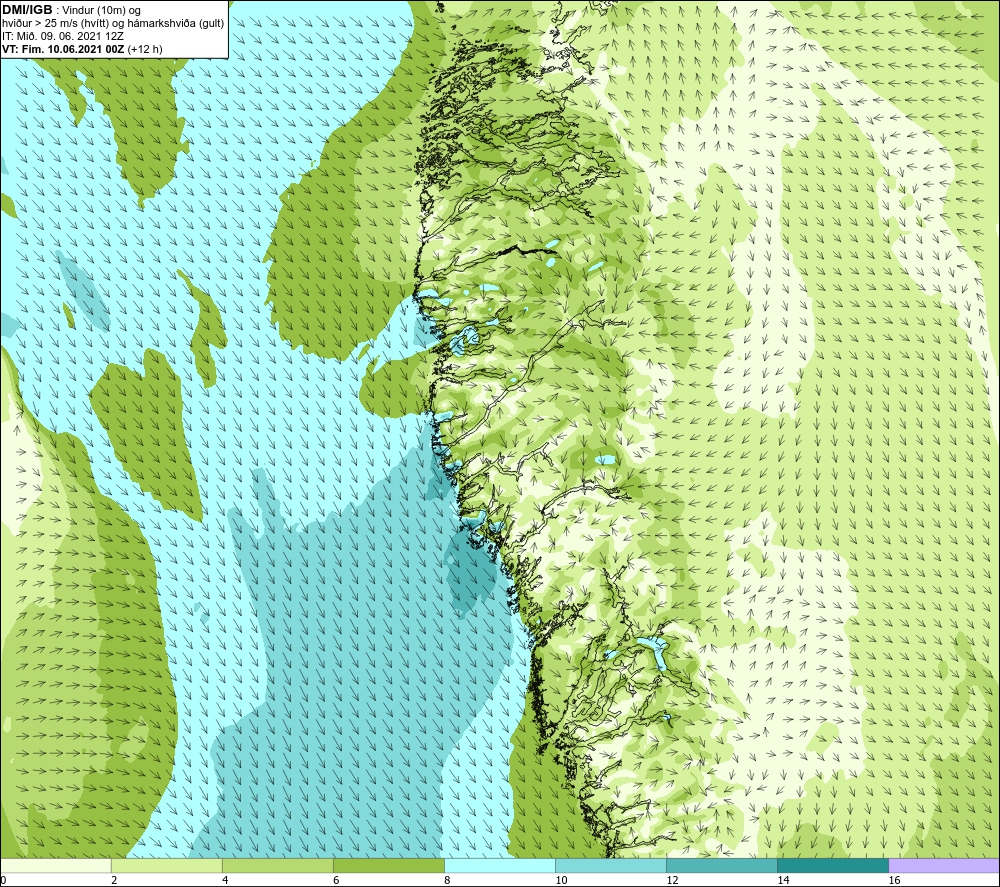Click the legend tick label '10'
Image resolution: width=1000 pixels, height=887 pixels.
coord(561,880)
